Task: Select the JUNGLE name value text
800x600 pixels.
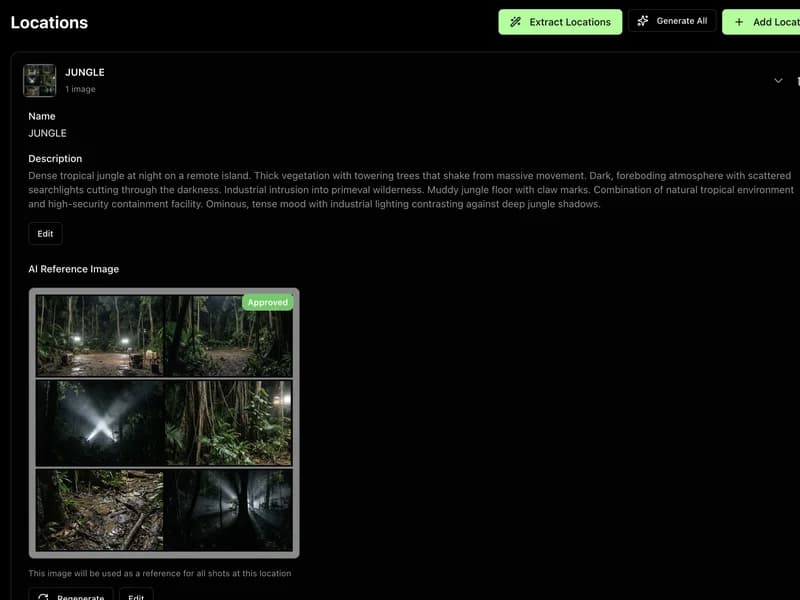Action: coord(47,133)
